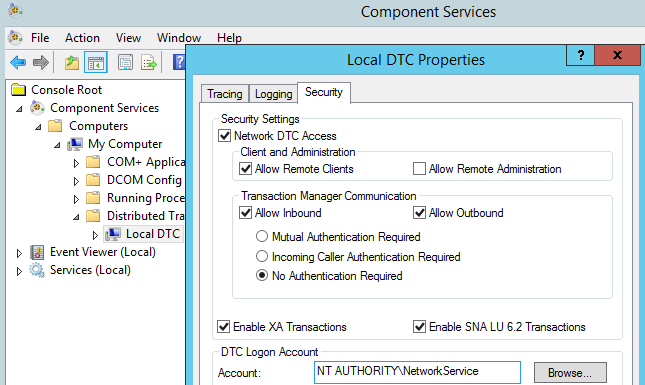Collapse the Computers tree node
This screenshot has width=645, height=385.
[38, 127]
